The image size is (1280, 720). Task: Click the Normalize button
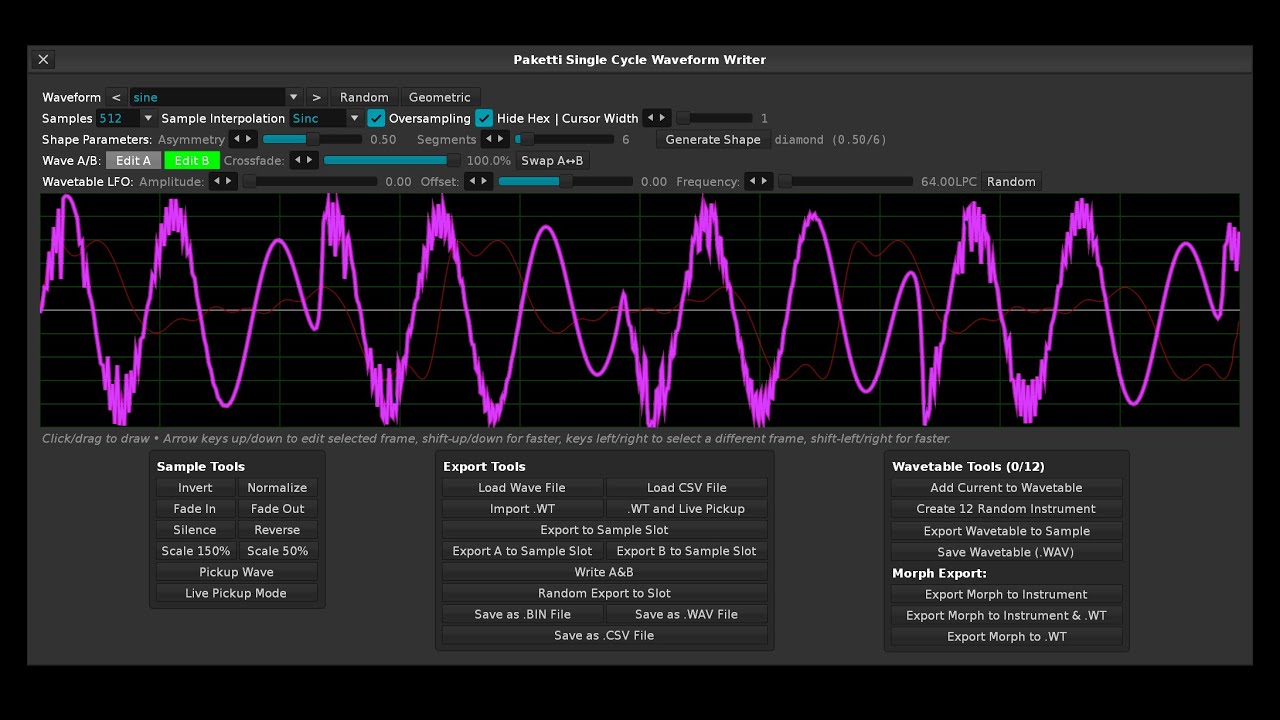[277, 487]
